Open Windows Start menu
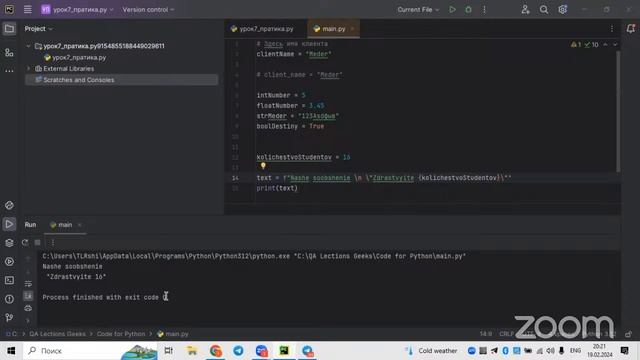The width and height of the screenshot is (640, 360). point(11,351)
